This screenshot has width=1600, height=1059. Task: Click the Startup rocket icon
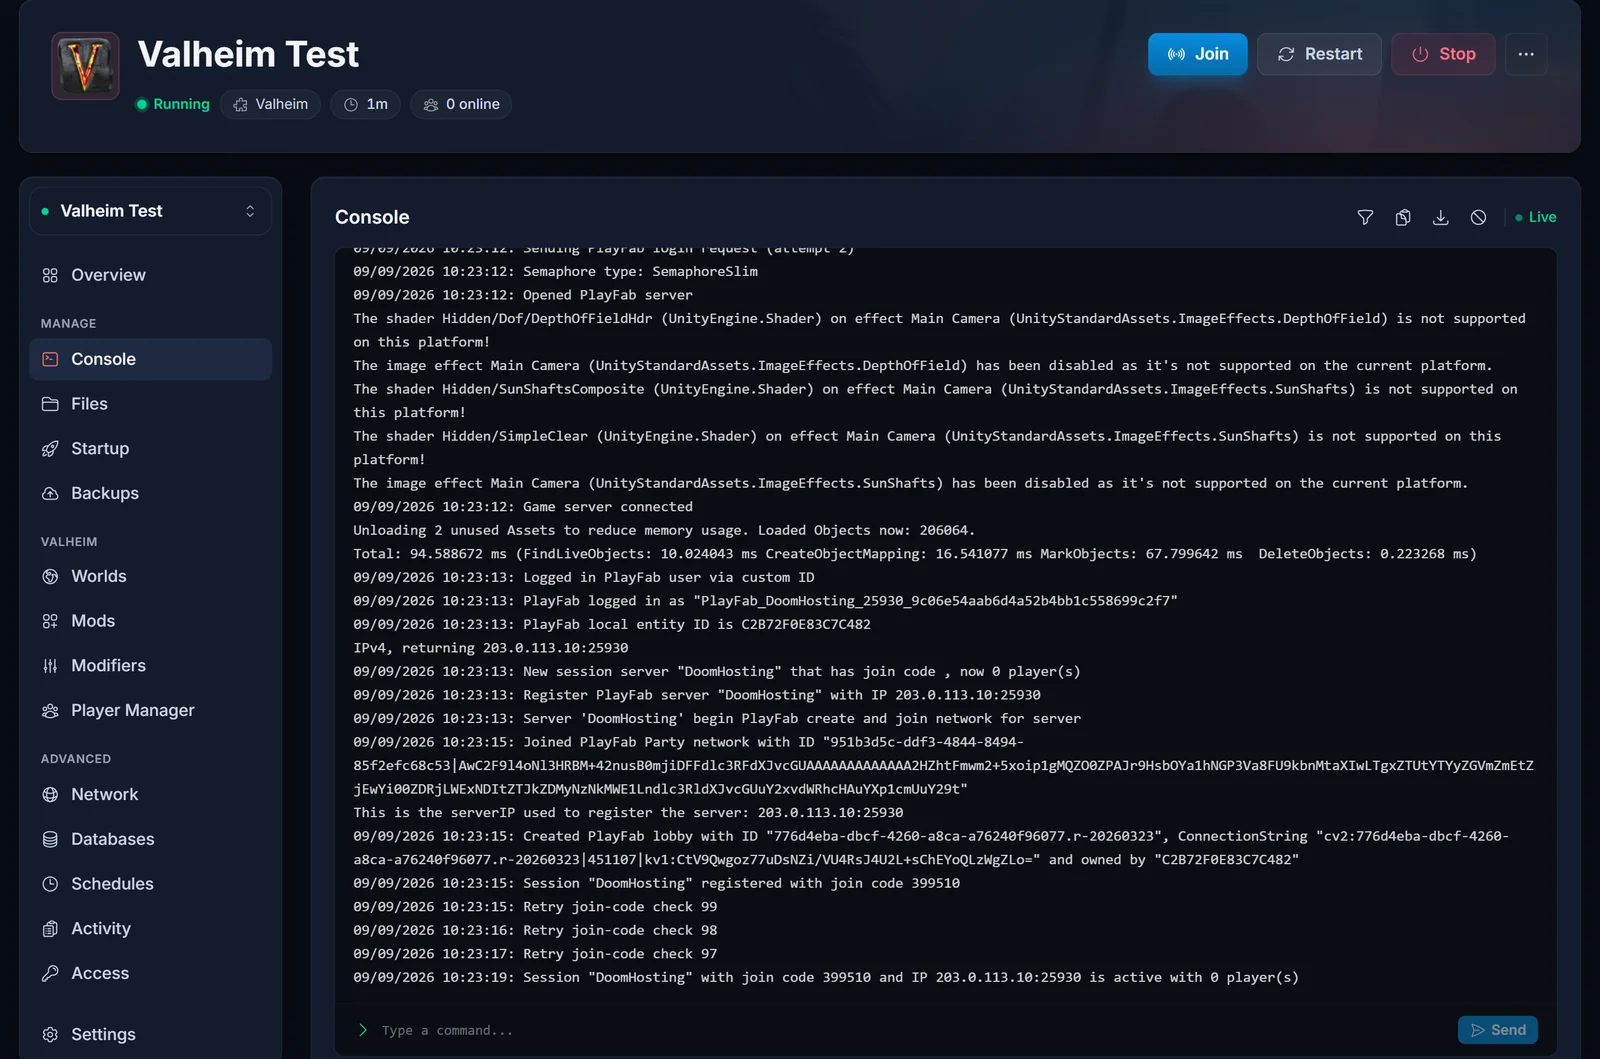[x=50, y=448]
